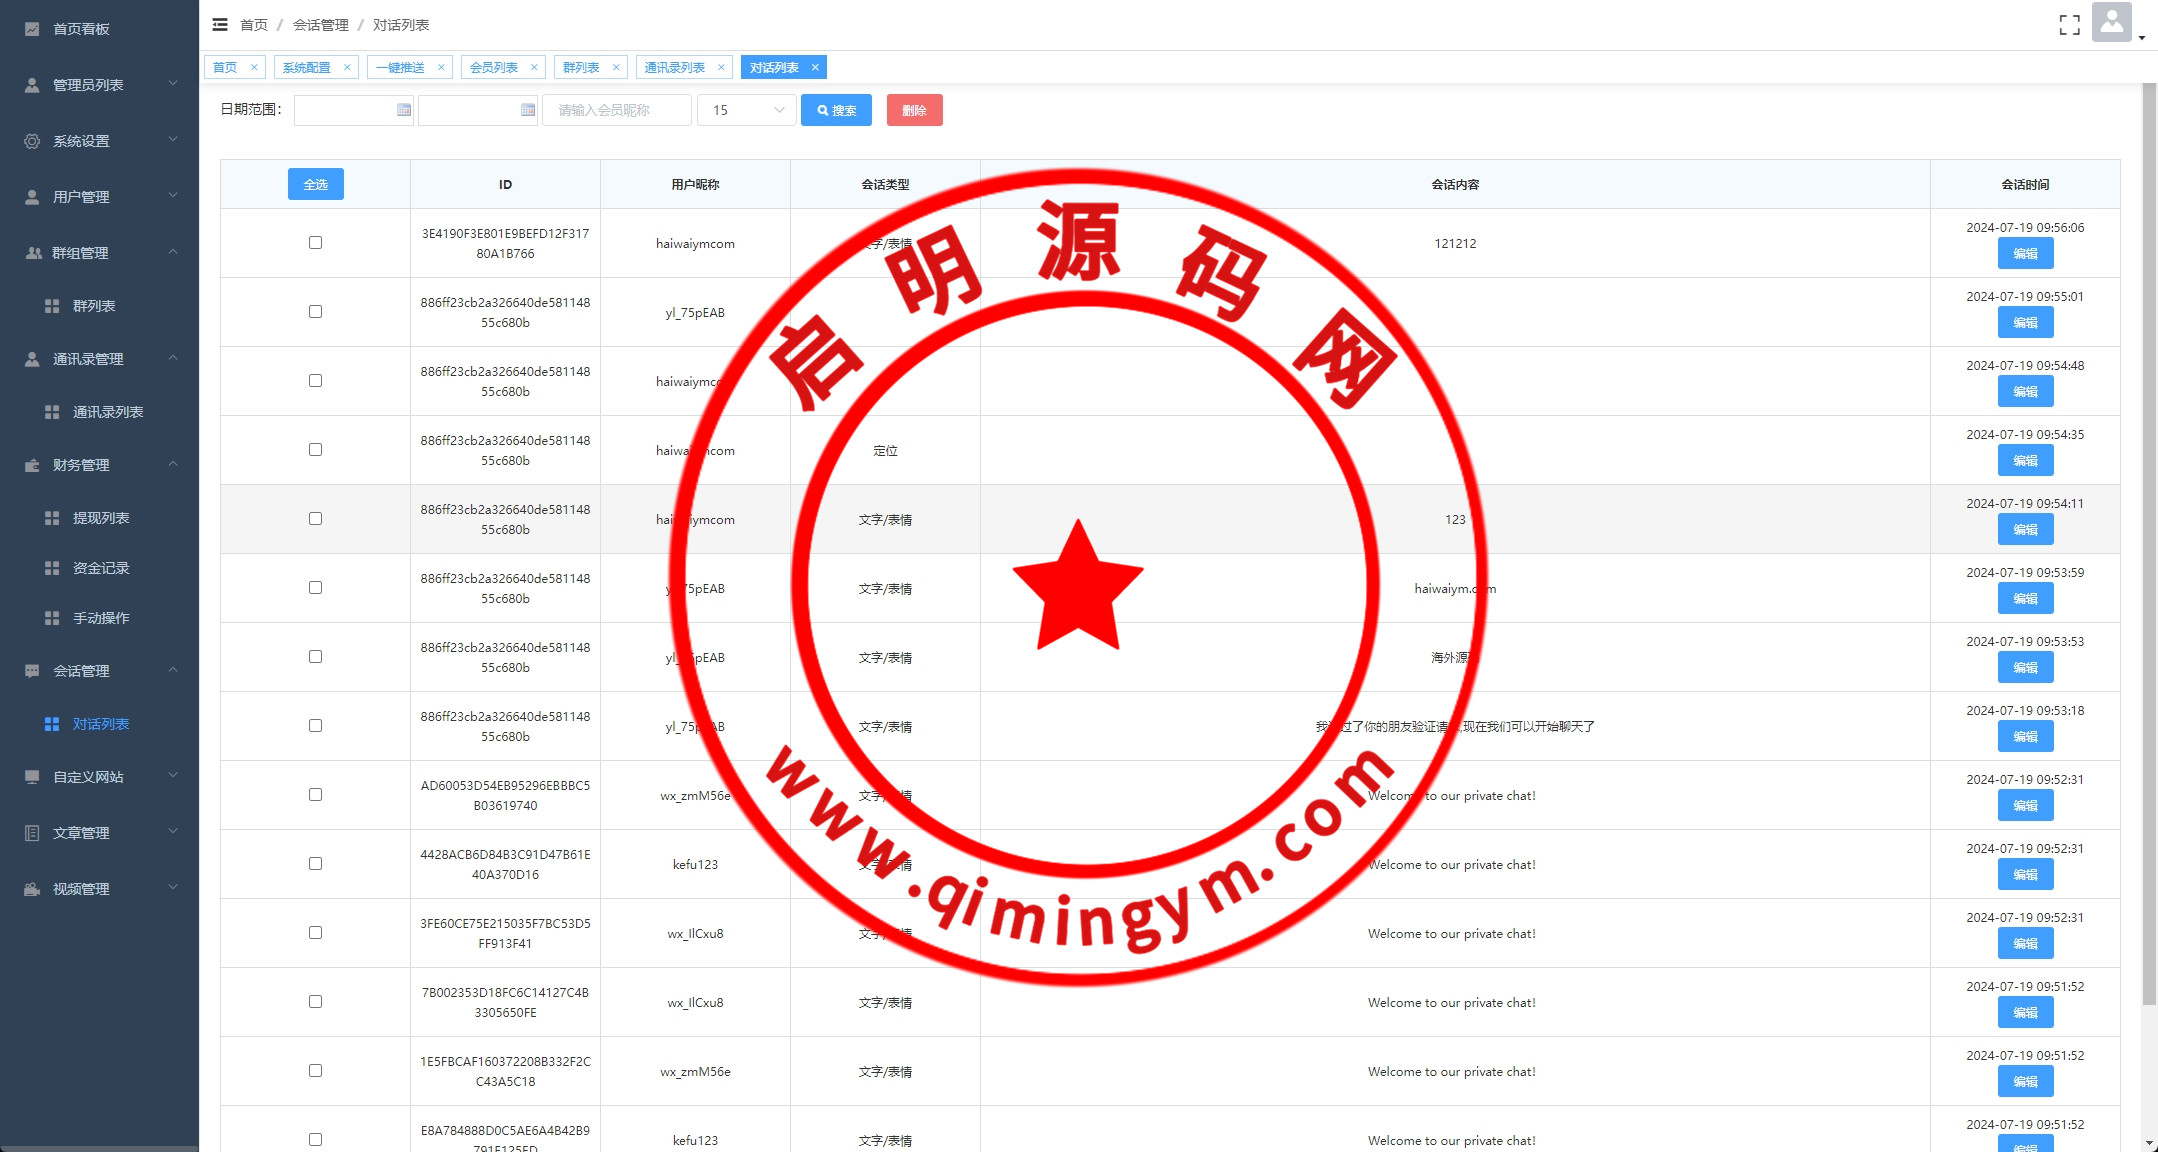Open calendar icon in second date field
2158x1152 pixels.
point(528,110)
